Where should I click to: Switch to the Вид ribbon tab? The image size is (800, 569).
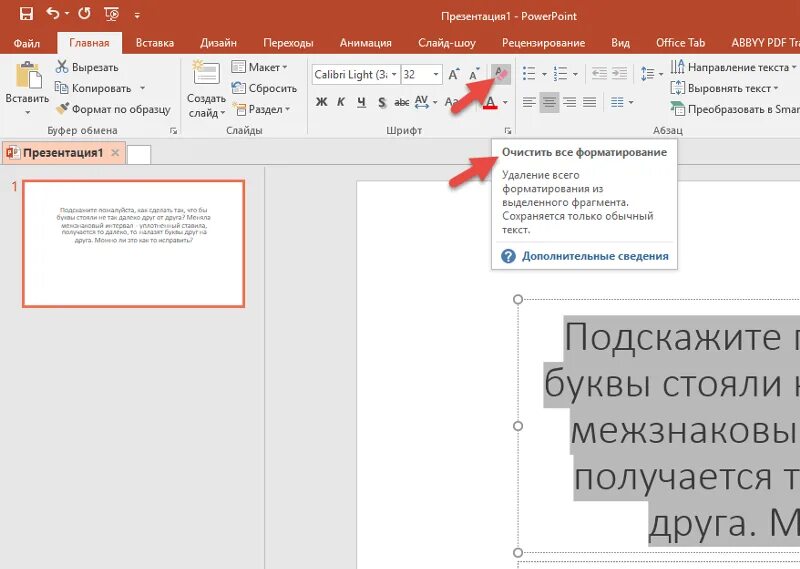coord(620,43)
